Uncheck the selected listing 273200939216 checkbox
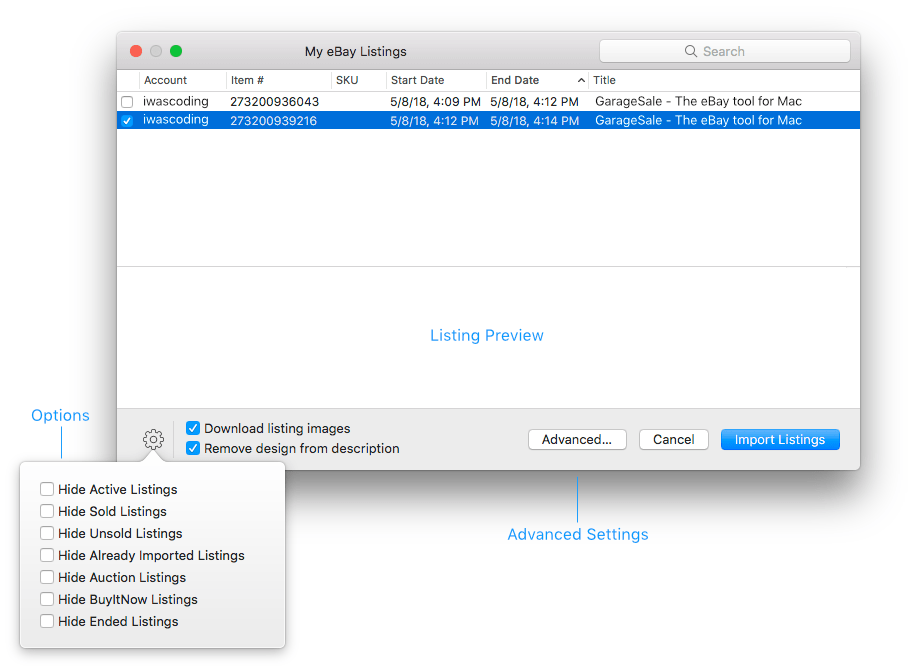Image resolution: width=916 pixels, height=669 pixels. coord(127,120)
